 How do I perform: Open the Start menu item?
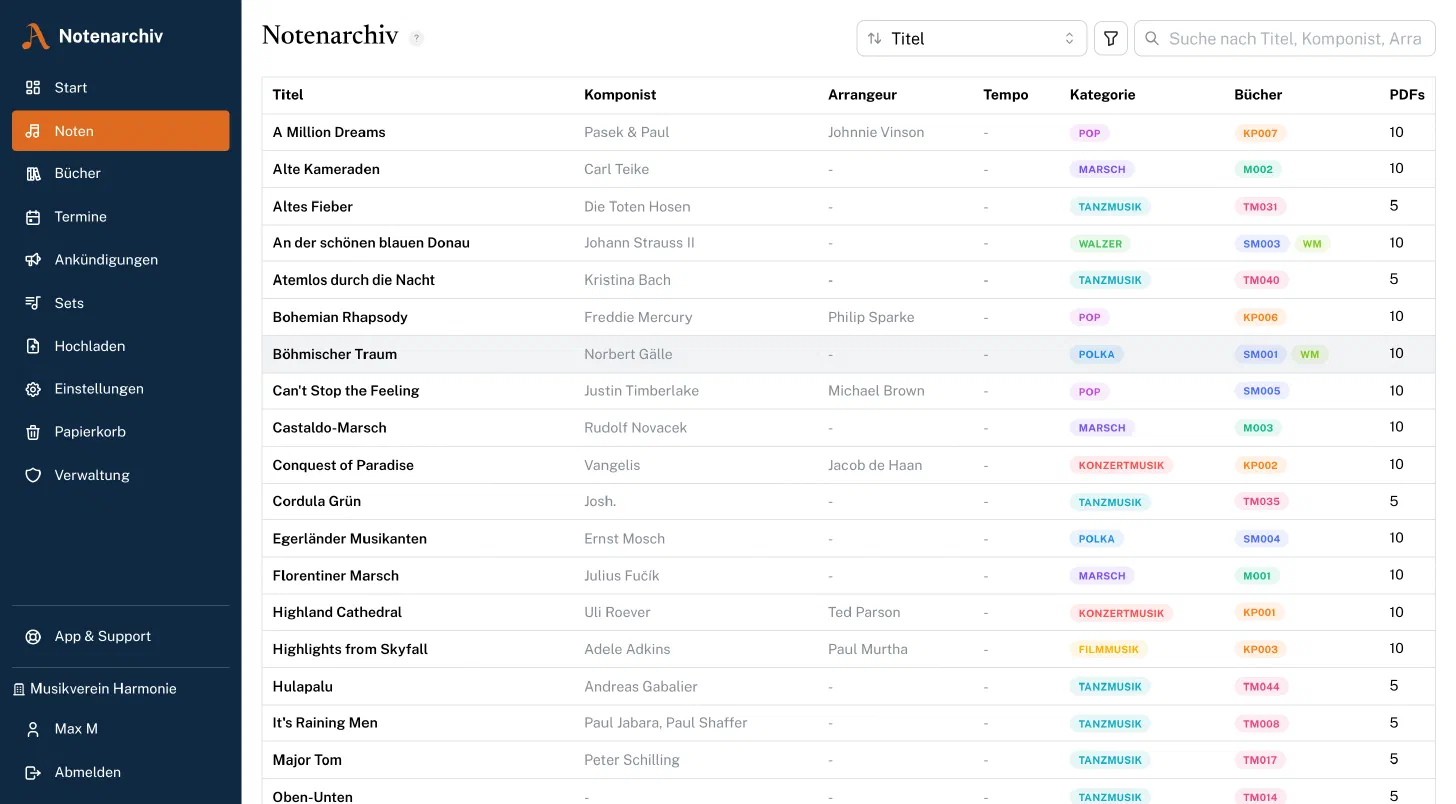120,88
